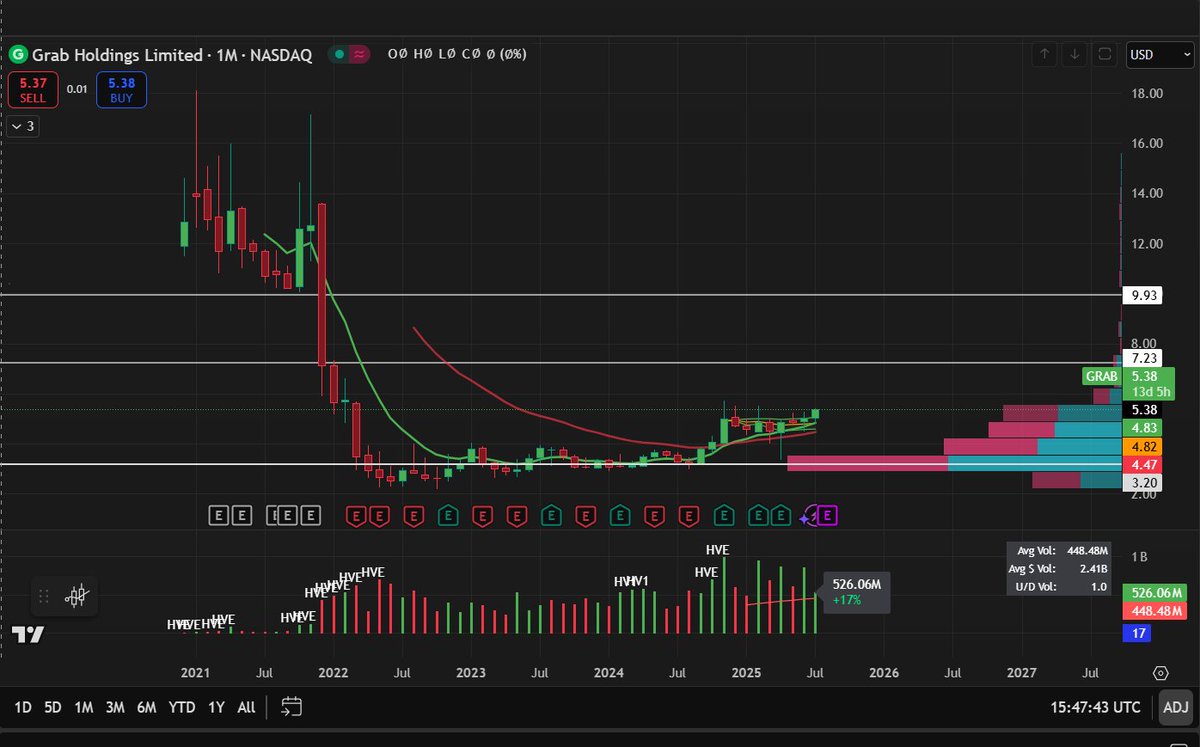Toggle the ADJ adjusted data button
Screen dimensions: 1200x747
coord(1176,707)
